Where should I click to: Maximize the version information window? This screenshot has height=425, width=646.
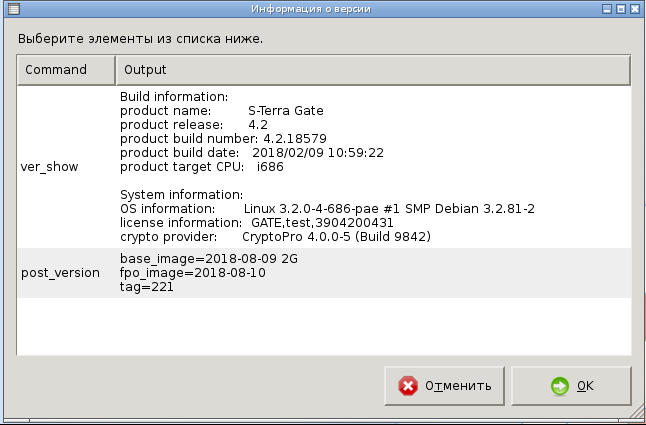[621, 9]
